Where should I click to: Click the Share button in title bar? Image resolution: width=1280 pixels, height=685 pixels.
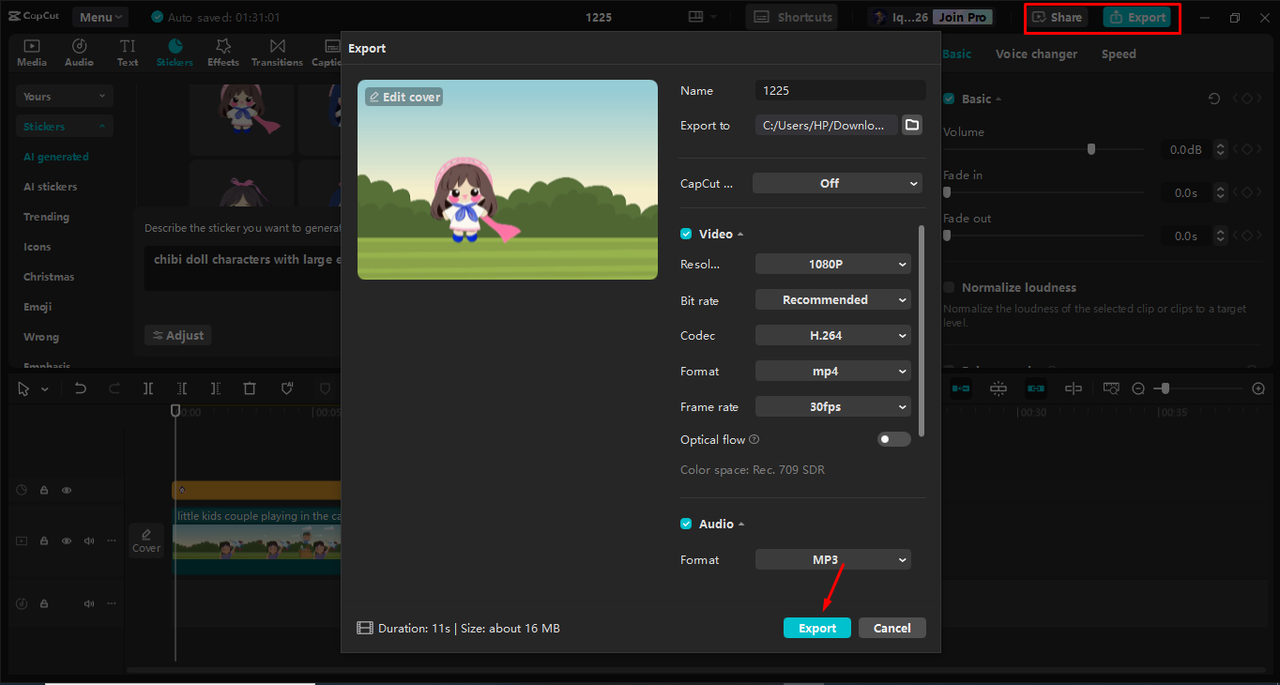click(1057, 17)
